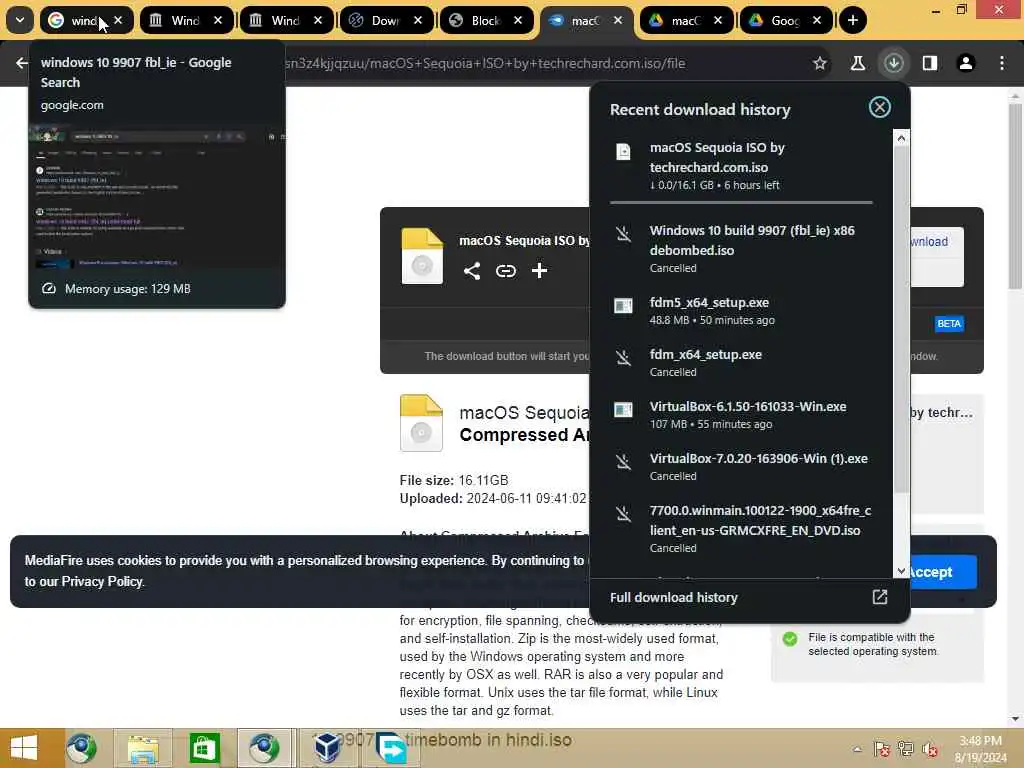Toggle the downloads toolbar button
This screenshot has width=1024, height=768.
[x=893, y=63]
